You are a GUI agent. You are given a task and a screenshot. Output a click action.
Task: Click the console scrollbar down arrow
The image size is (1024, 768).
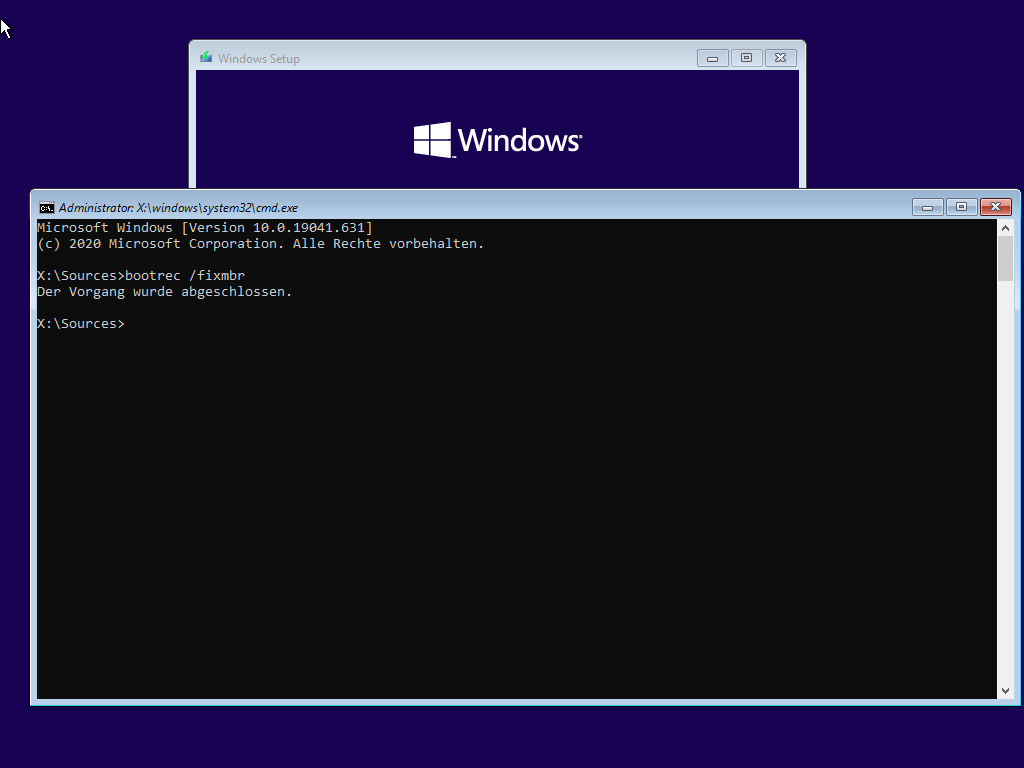pyautogui.click(x=1005, y=690)
